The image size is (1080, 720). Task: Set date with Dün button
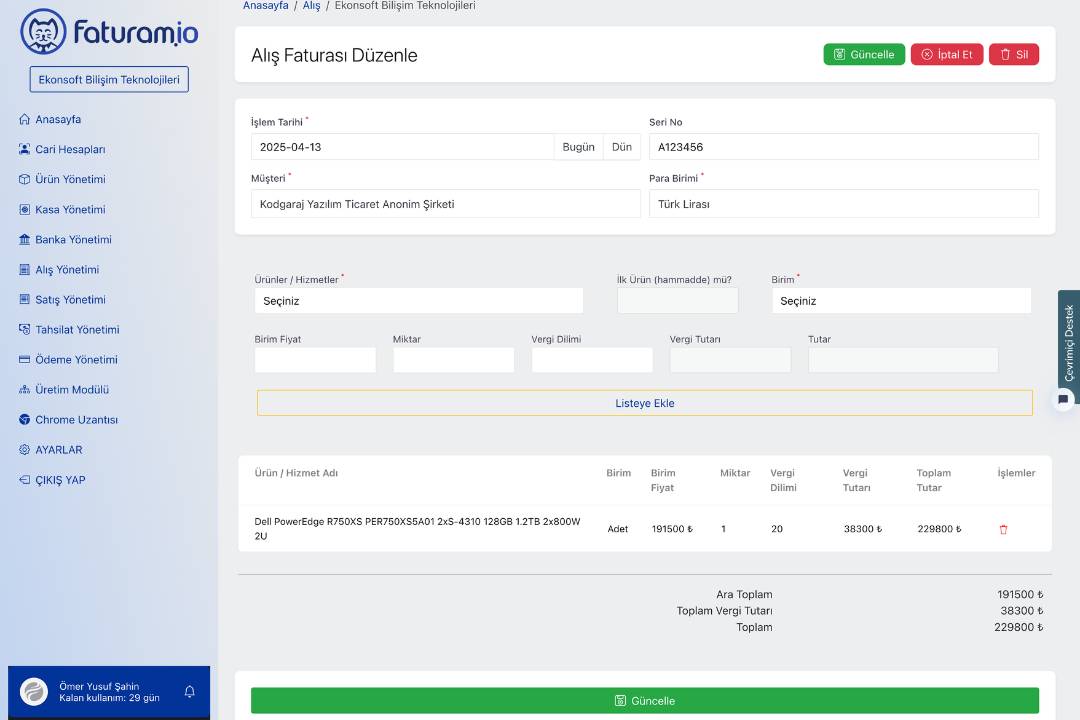[621, 147]
